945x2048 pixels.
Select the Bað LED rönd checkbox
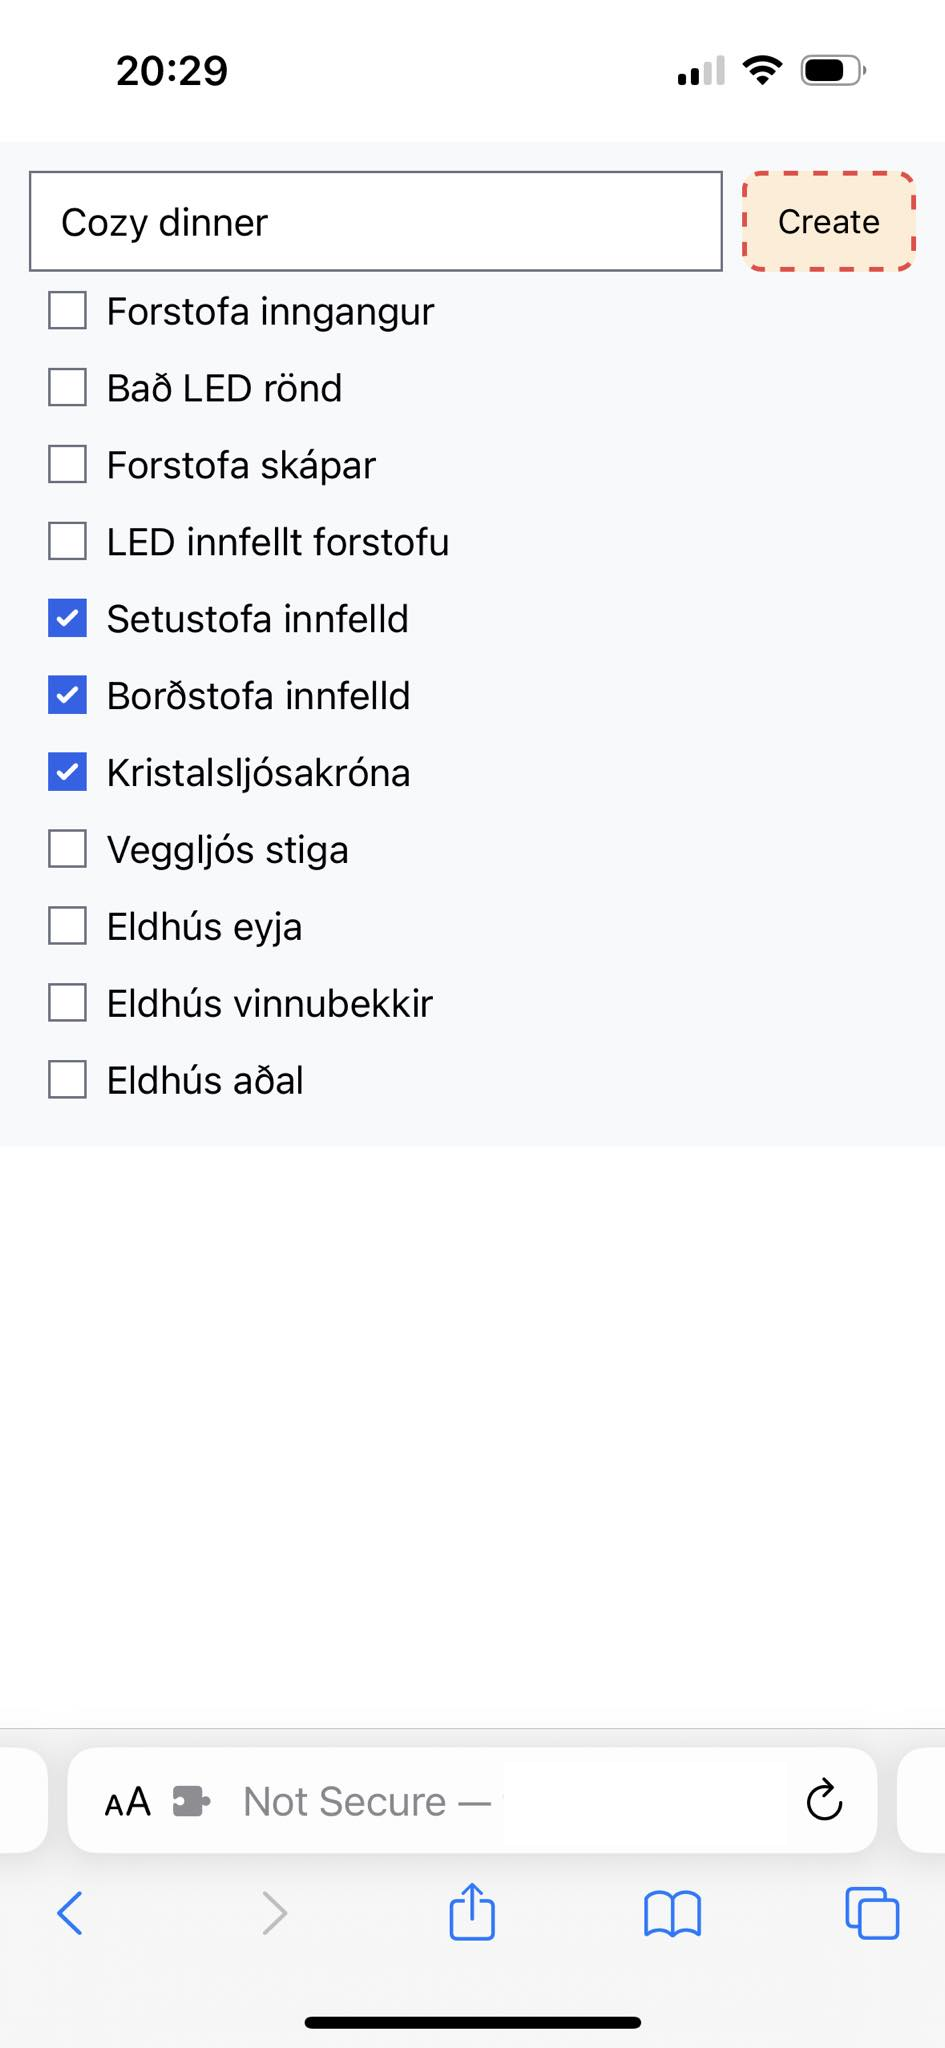point(67,388)
